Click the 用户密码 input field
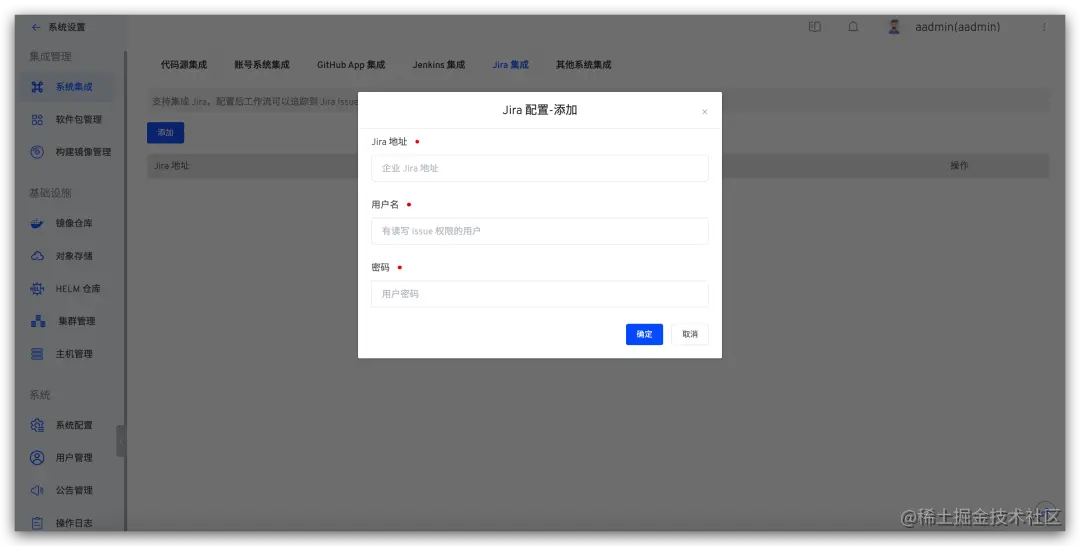 coord(539,293)
